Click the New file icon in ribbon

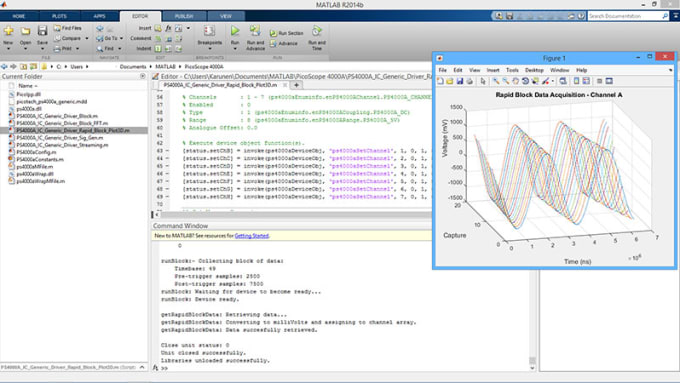[x=8, y=31]
